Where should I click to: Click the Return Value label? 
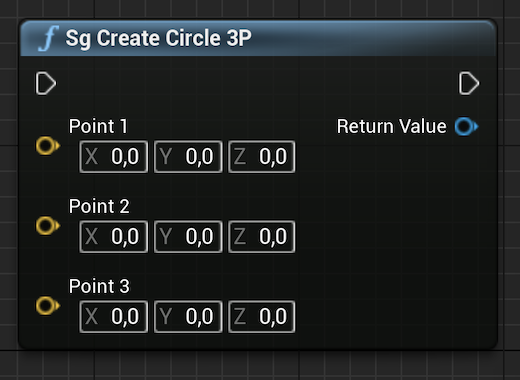coord(392,126)
